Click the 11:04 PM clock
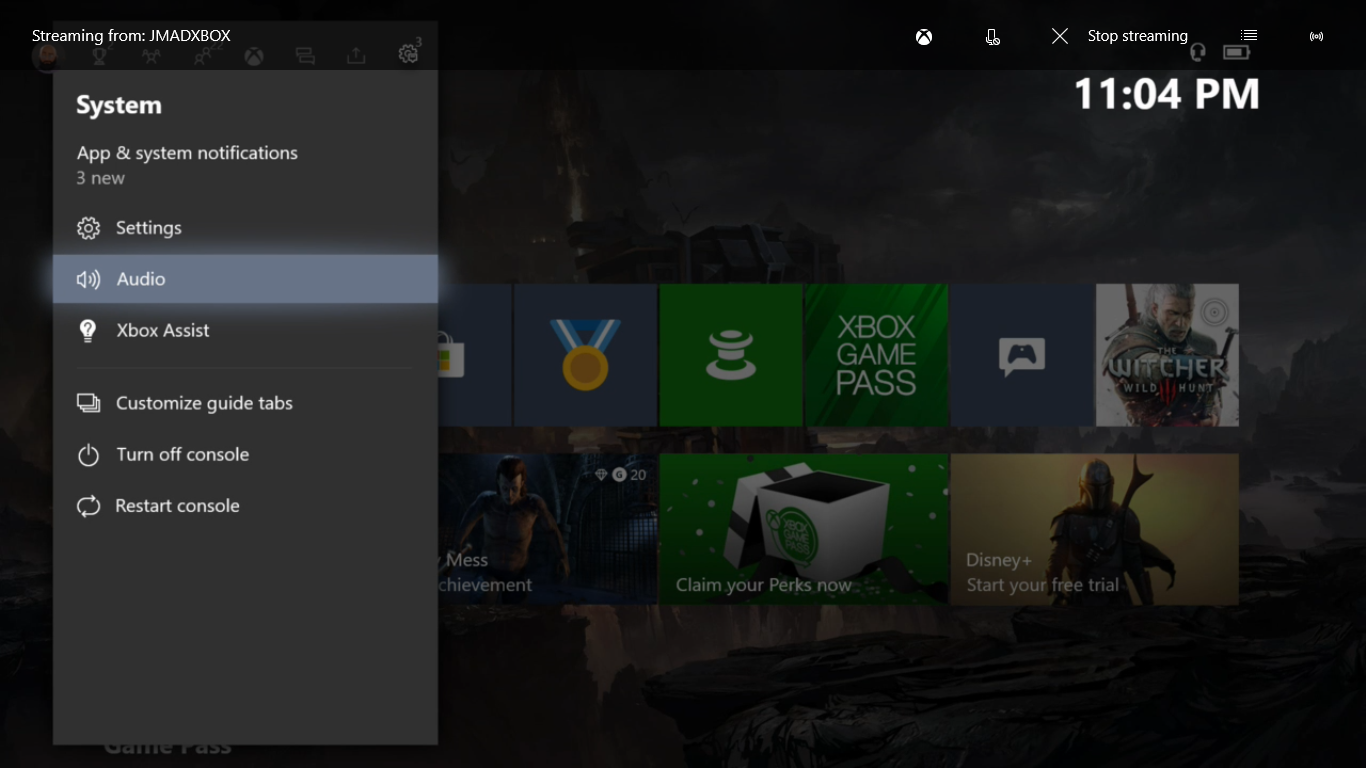This screenshot has height=768, width=1366. click(1166, 95)
